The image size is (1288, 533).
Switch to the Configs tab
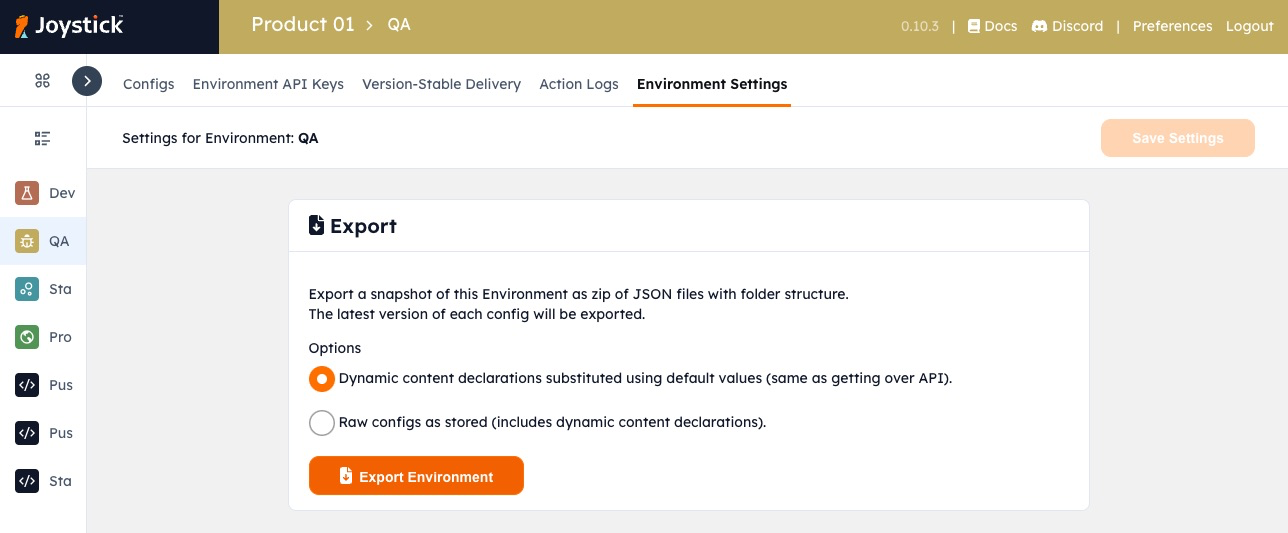[x=149, y=84]
